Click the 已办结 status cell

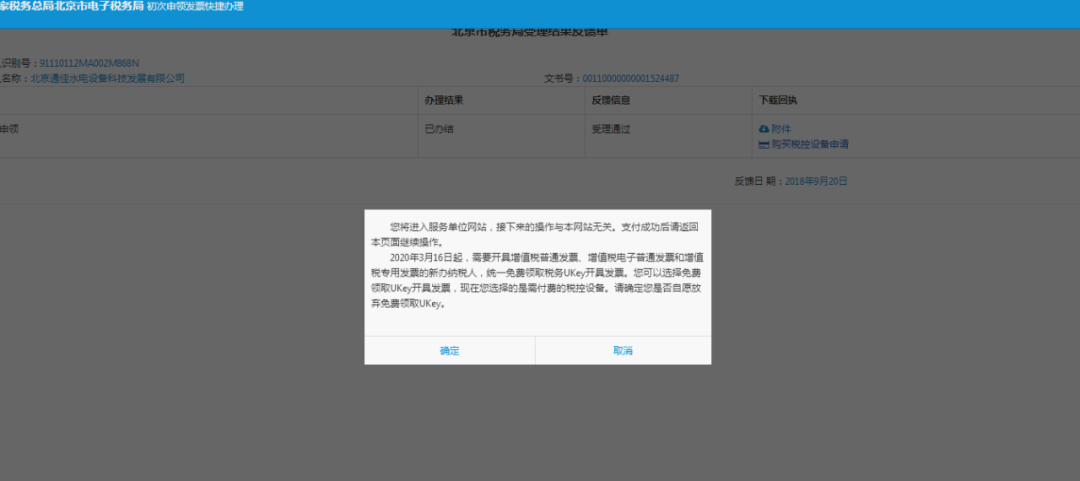[x=440, y=129]
